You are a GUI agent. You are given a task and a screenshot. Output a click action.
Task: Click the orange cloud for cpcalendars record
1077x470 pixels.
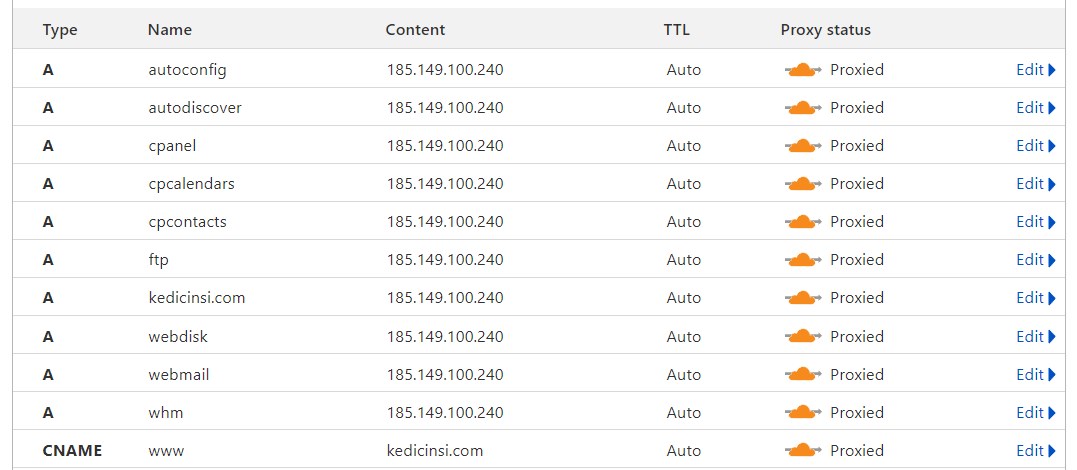803,184
